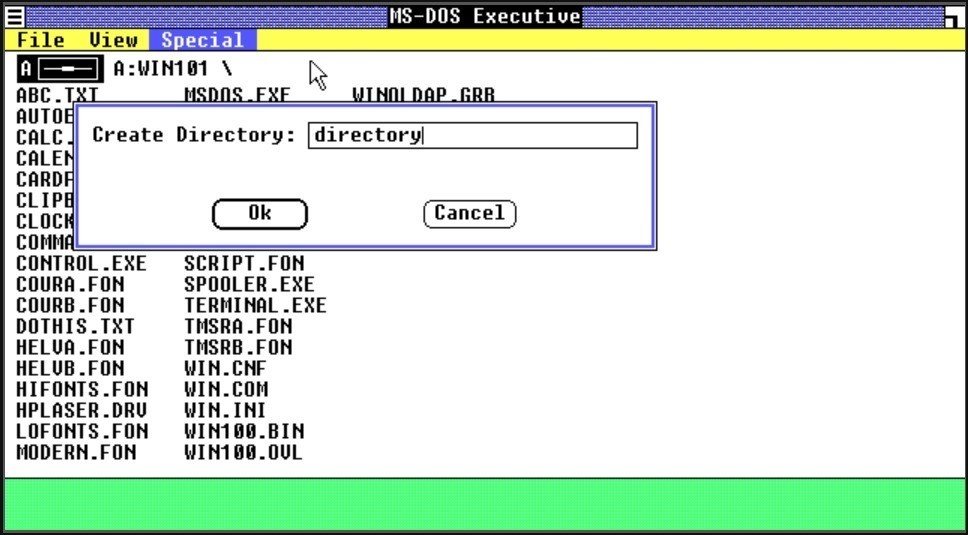Select TMSRA.FON file

coord(238,326)
